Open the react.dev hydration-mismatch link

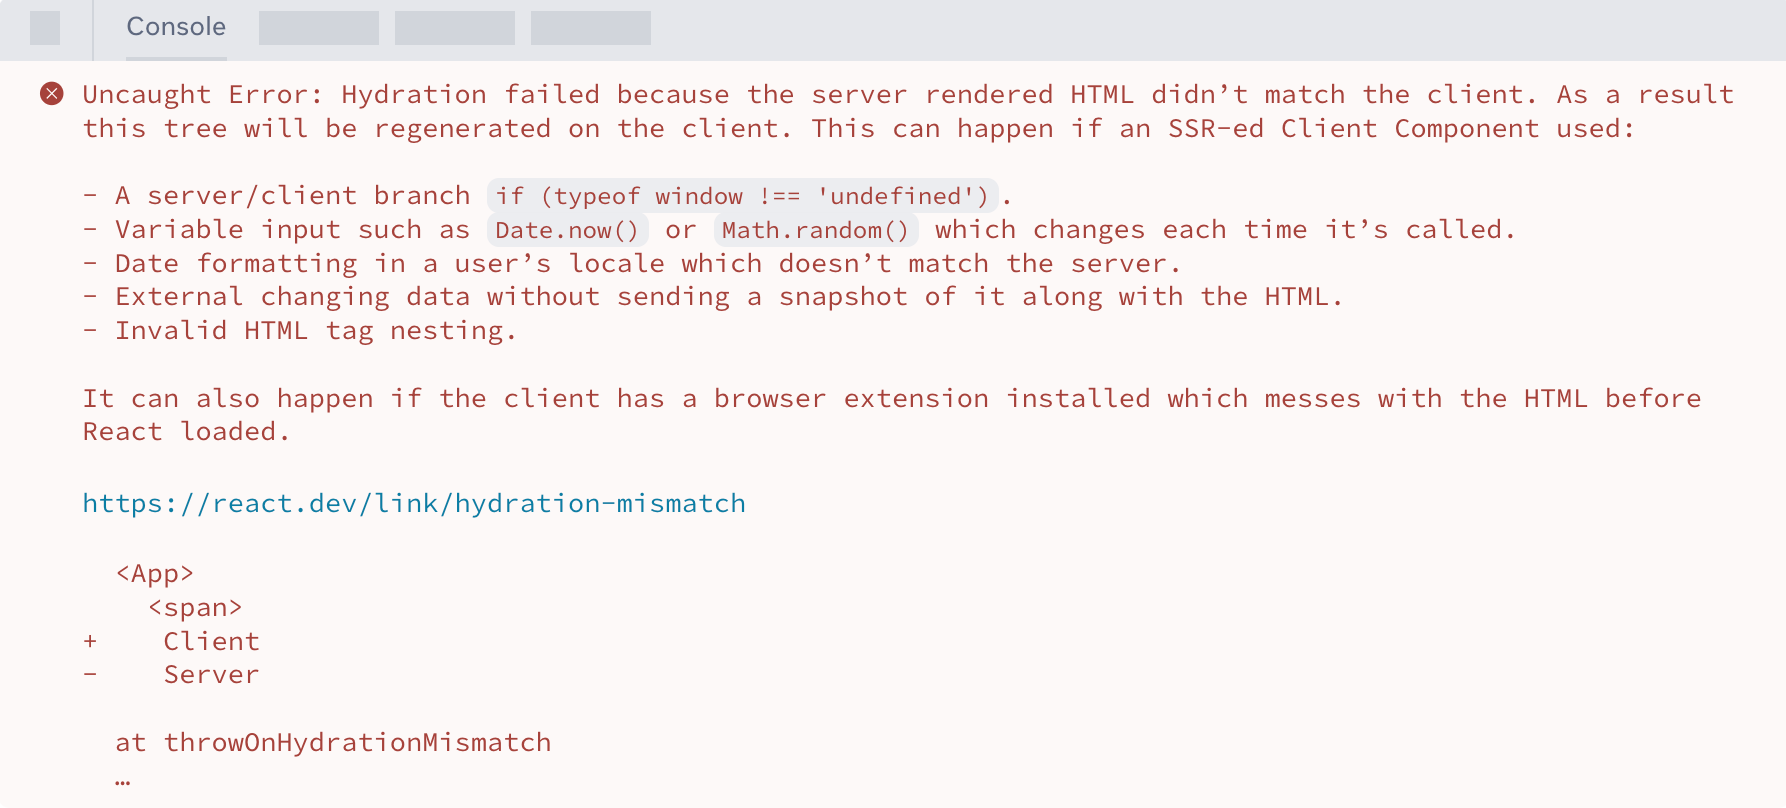coord(414,503)
